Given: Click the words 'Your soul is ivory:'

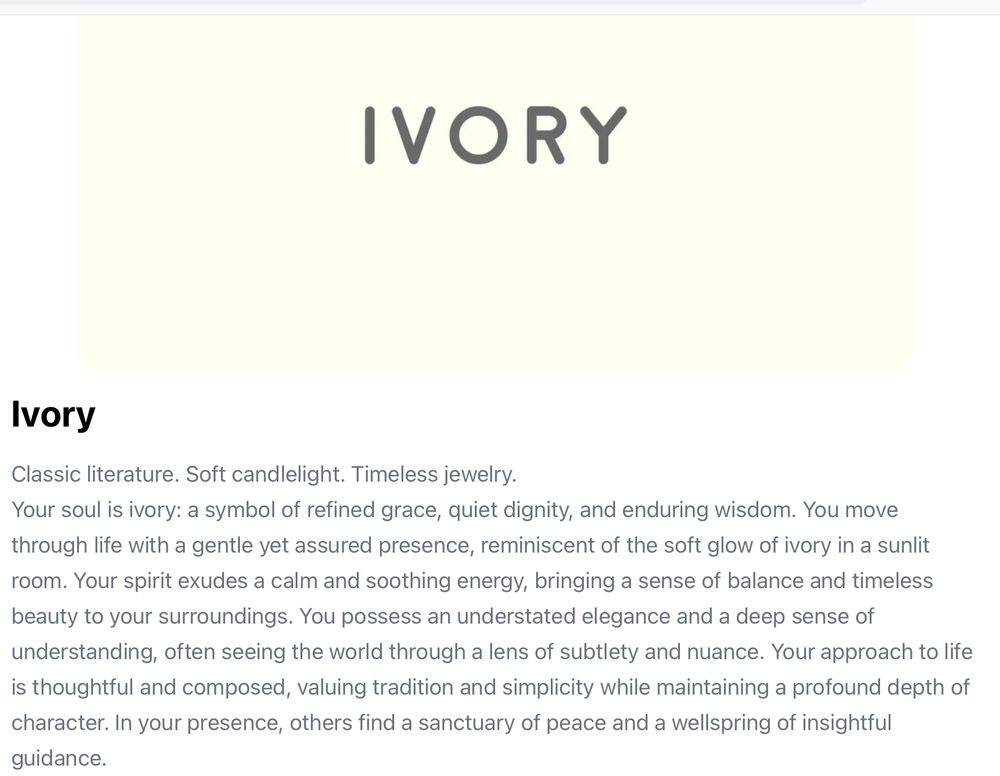Looking at the screenshot, I should pos(96,510).
